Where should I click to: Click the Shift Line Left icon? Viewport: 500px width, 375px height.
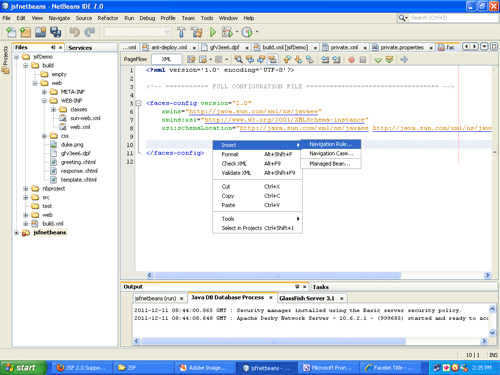(325, 60)
